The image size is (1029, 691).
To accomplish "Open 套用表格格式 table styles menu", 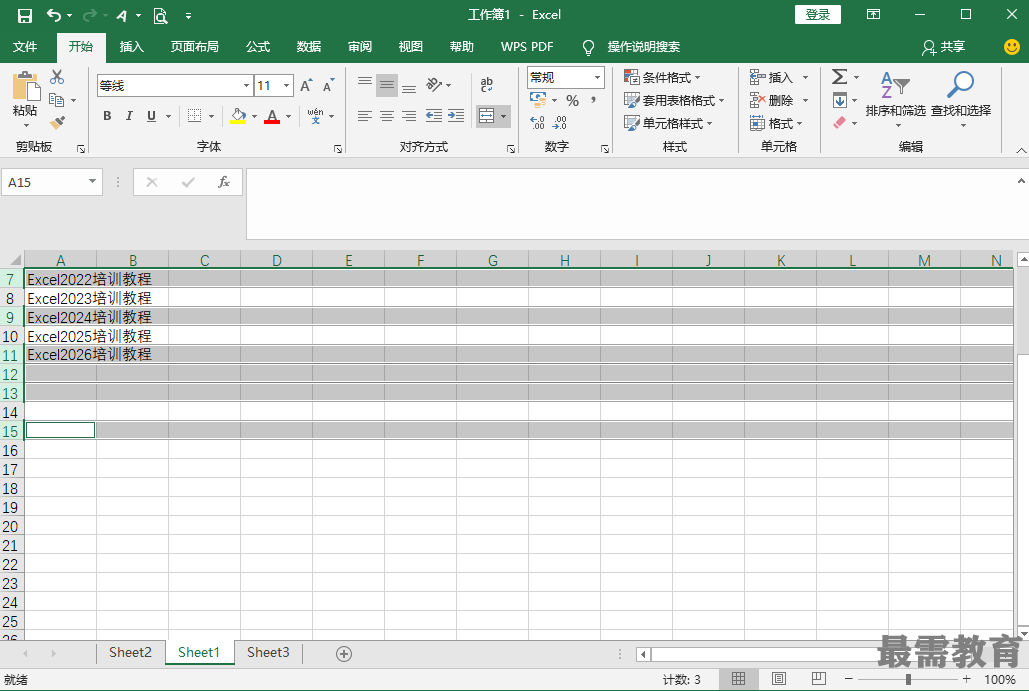I will (674, 100).
